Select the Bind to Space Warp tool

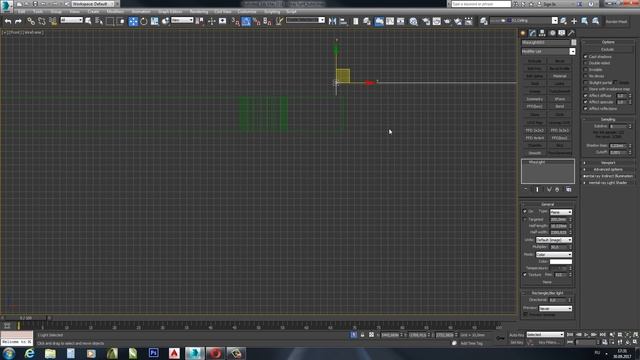(x=53, y=21)
